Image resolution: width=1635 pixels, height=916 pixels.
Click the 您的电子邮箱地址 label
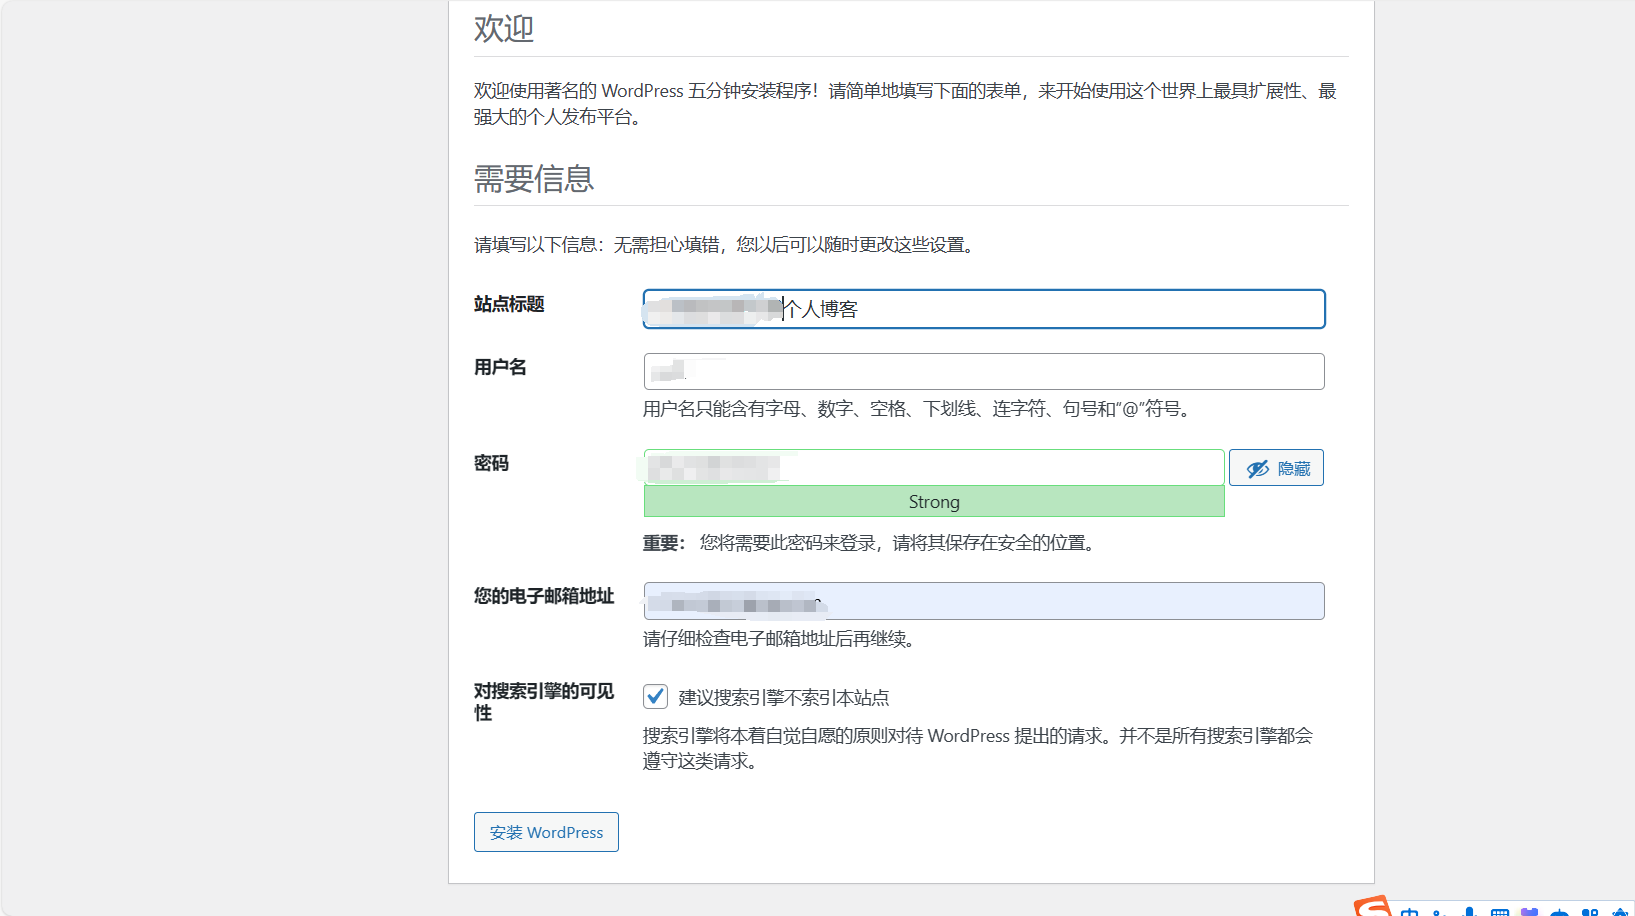pos(544,596)
